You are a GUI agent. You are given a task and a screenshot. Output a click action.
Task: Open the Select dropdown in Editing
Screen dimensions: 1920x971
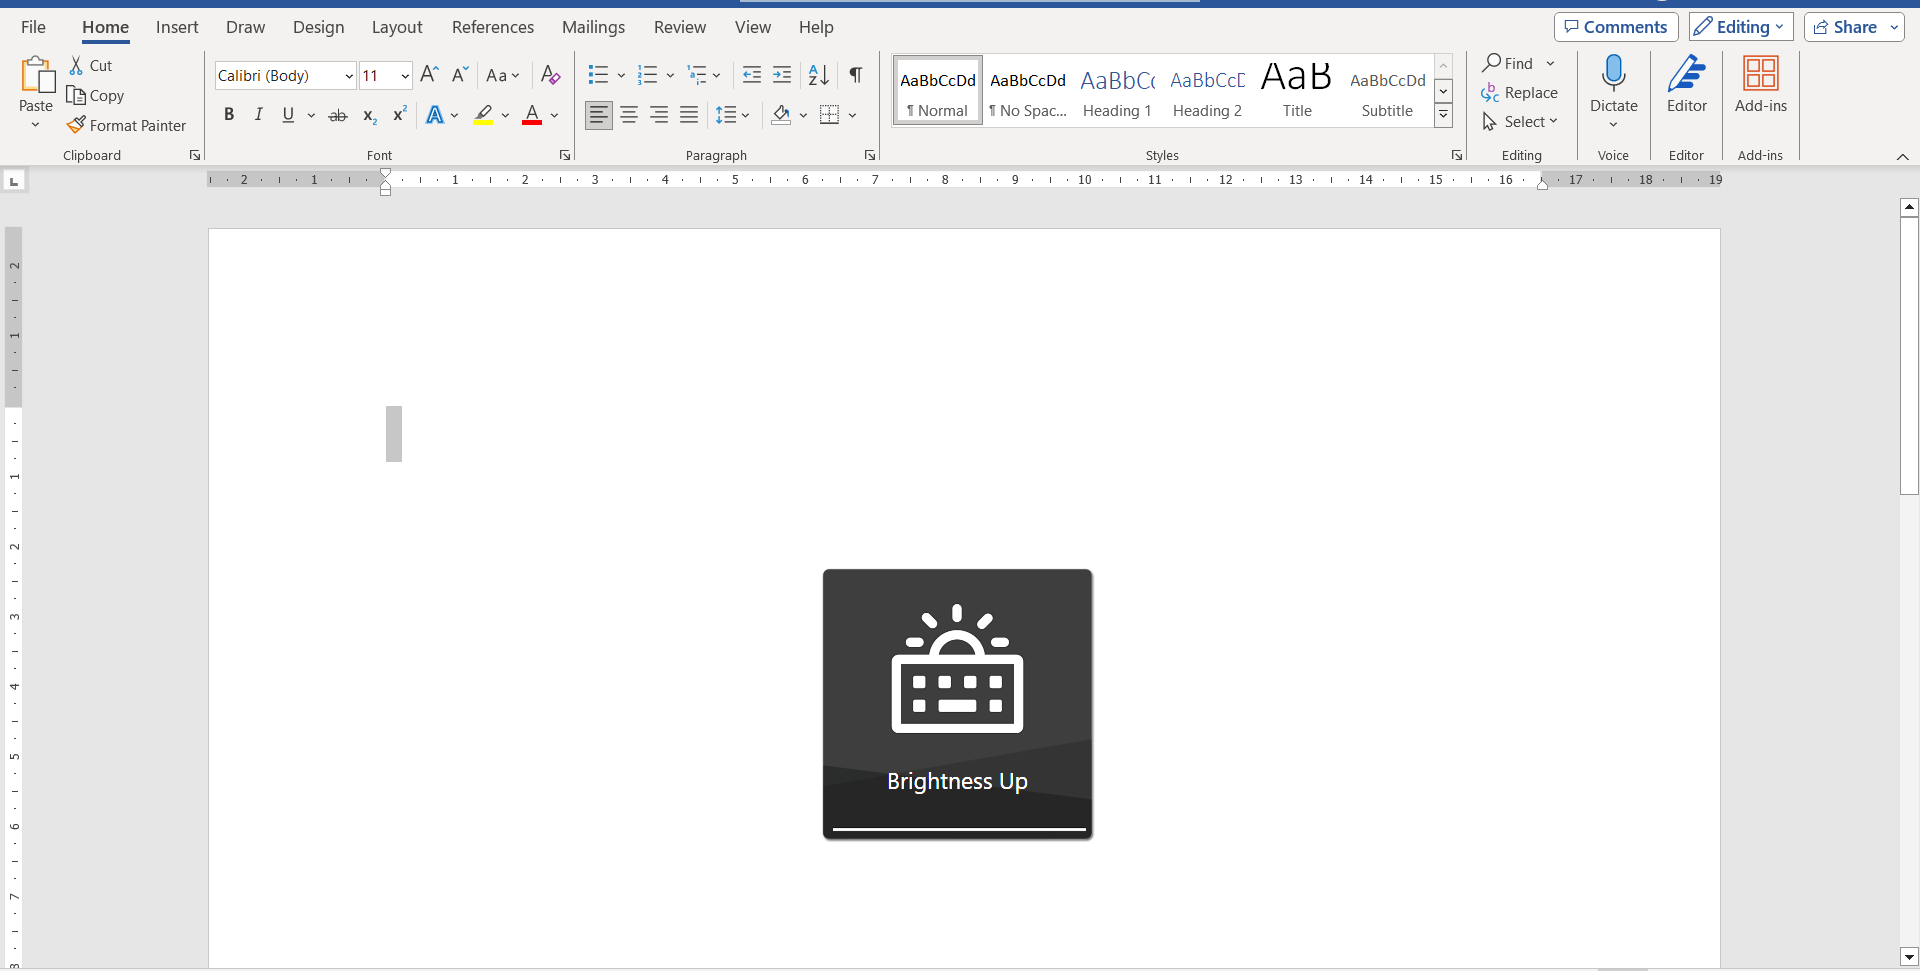[x=1520, y=121]
